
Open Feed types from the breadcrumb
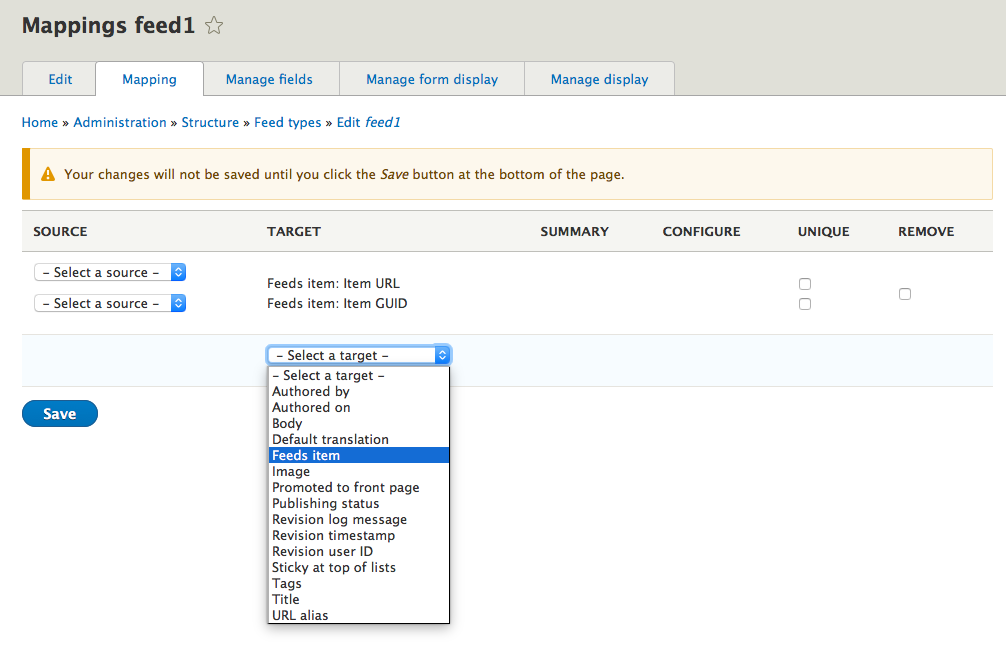[x=287, y=122]
